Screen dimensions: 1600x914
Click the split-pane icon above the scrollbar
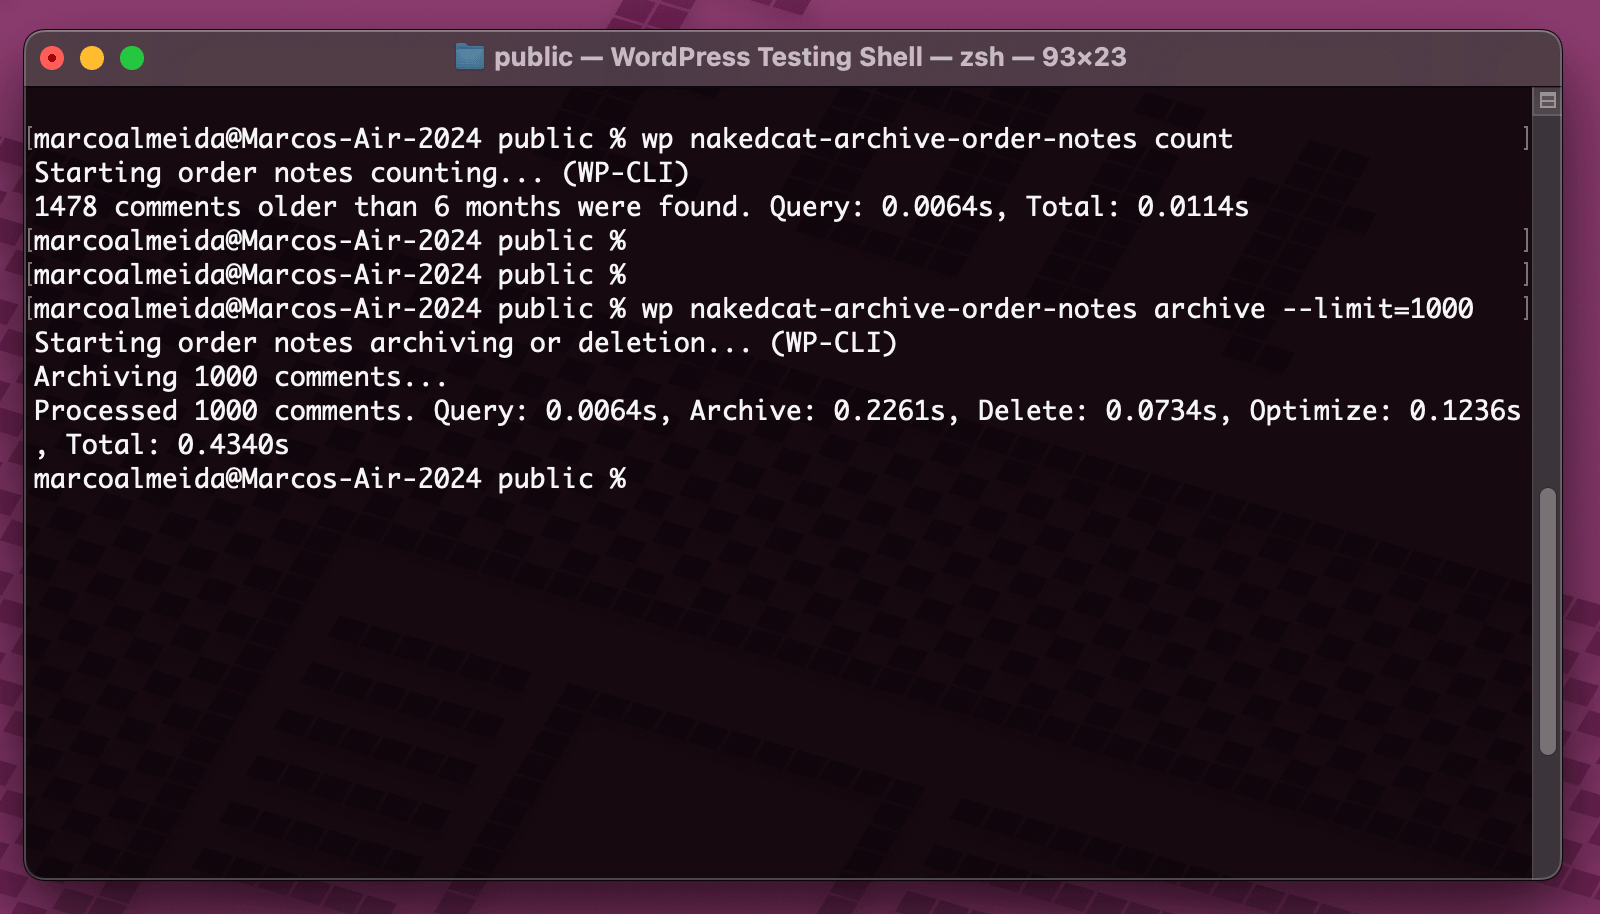(1549, 100)
